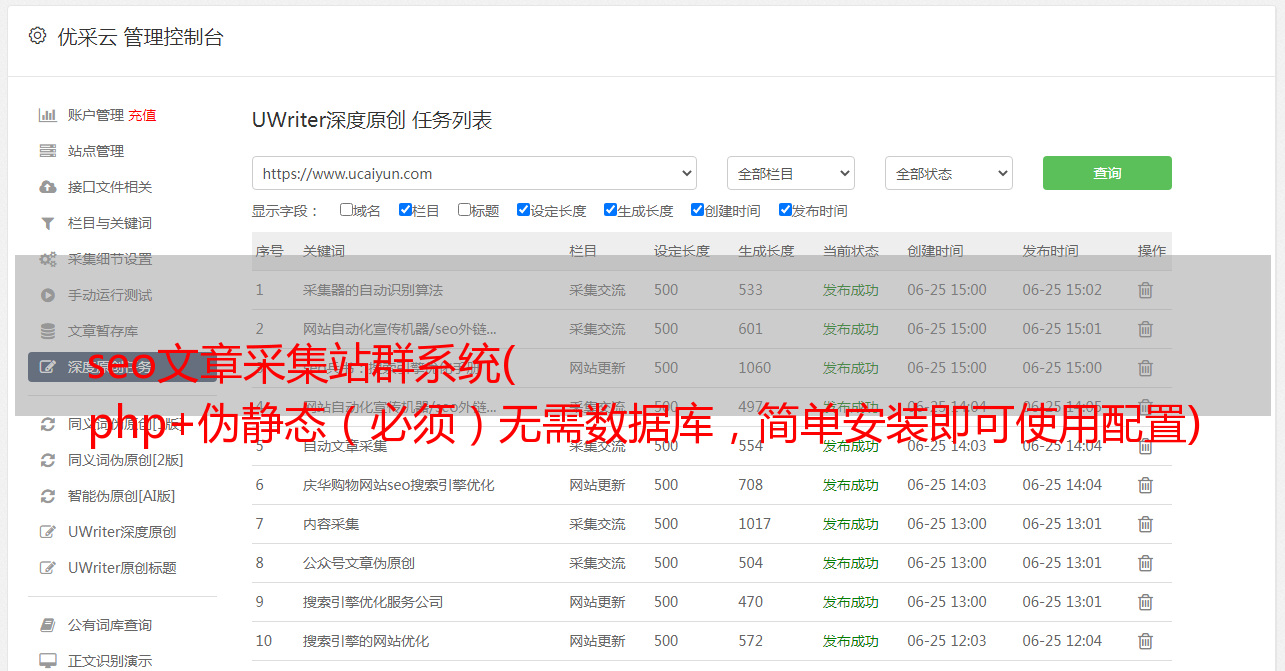Click generated length value 1017
This screenshot has width=1285, height=671.
[x=754, y=524]
